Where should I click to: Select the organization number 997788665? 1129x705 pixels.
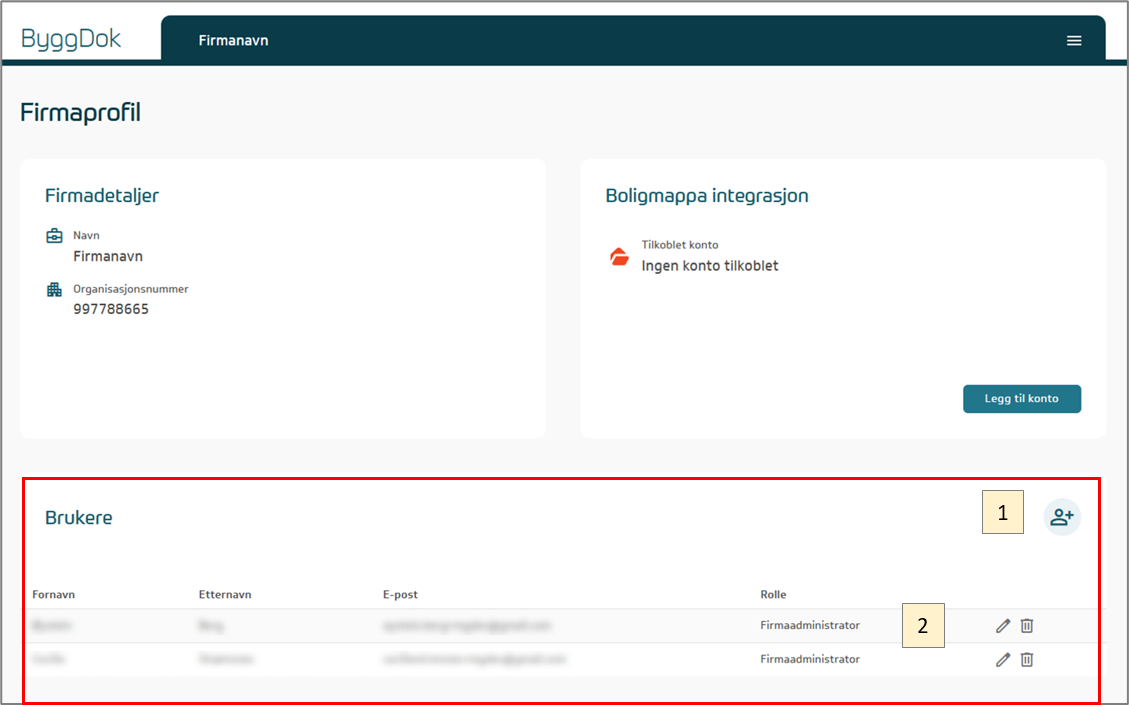click(111, 309)
